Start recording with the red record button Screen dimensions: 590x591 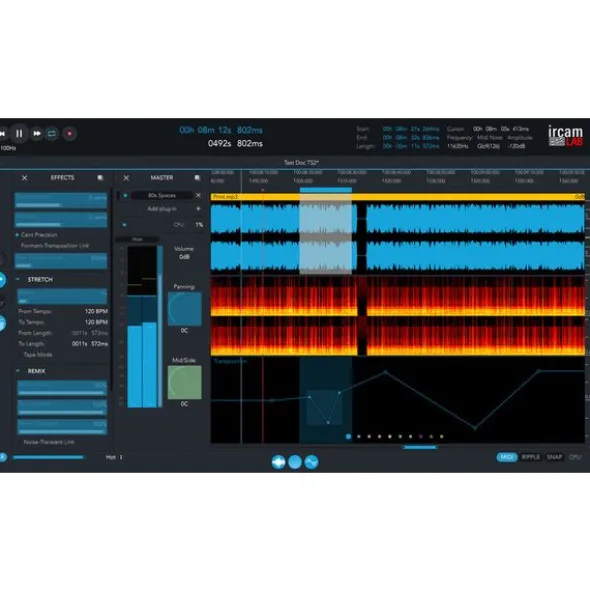69,133
